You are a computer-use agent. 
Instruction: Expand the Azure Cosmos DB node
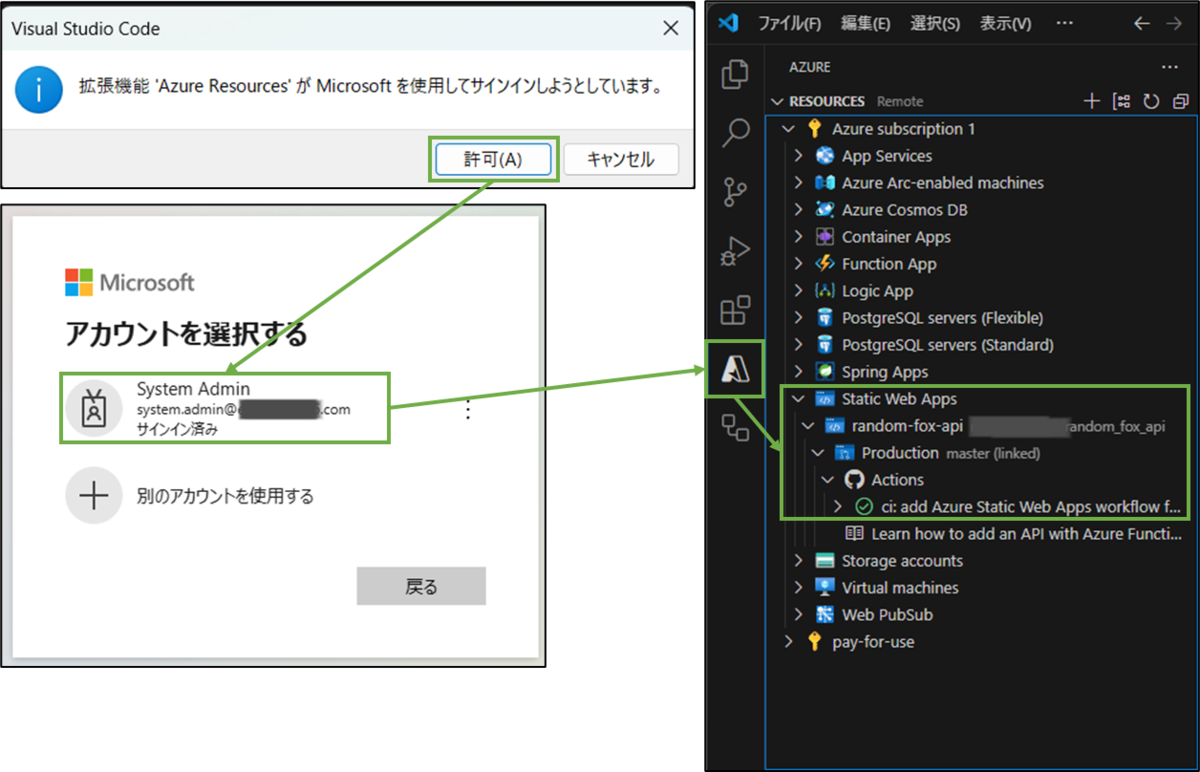coord(798,210)
